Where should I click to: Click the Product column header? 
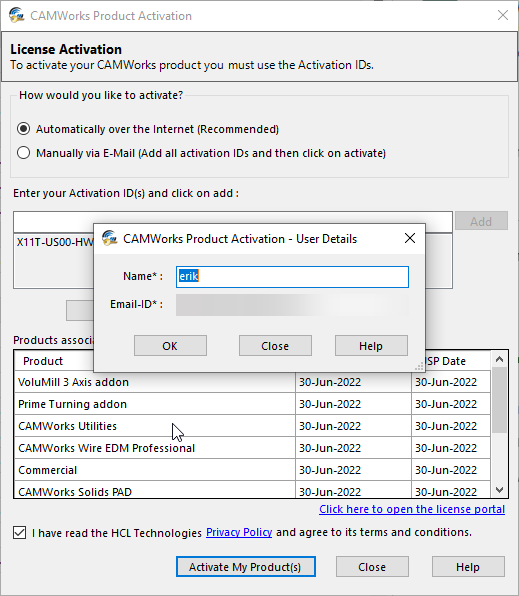point(43,361)
